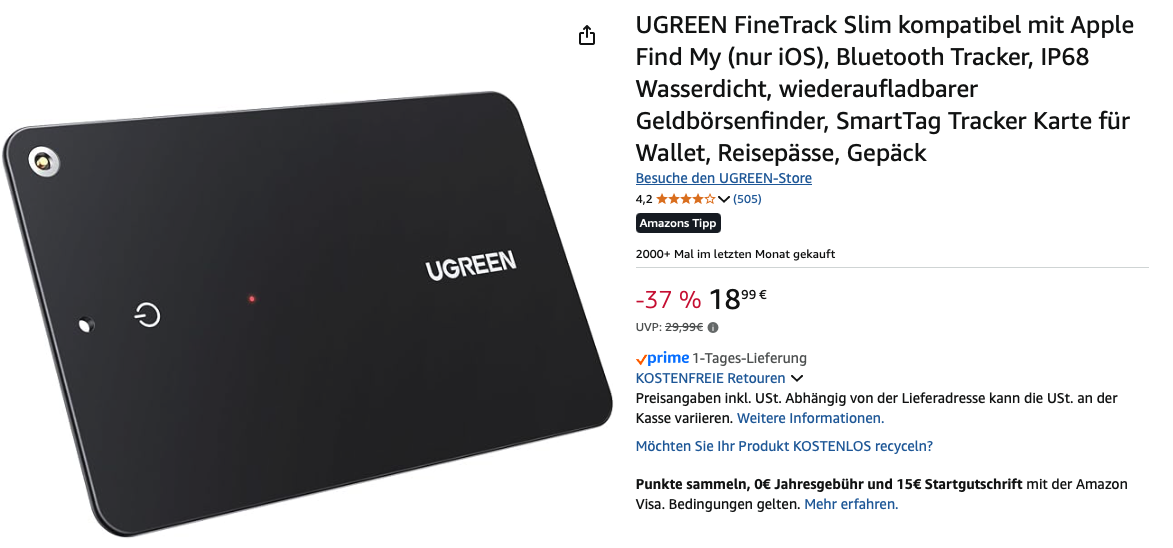Click Mehr erfahren for Amazon Visa
Viewport: 1173px width, 548px height.
click(851, 504)
